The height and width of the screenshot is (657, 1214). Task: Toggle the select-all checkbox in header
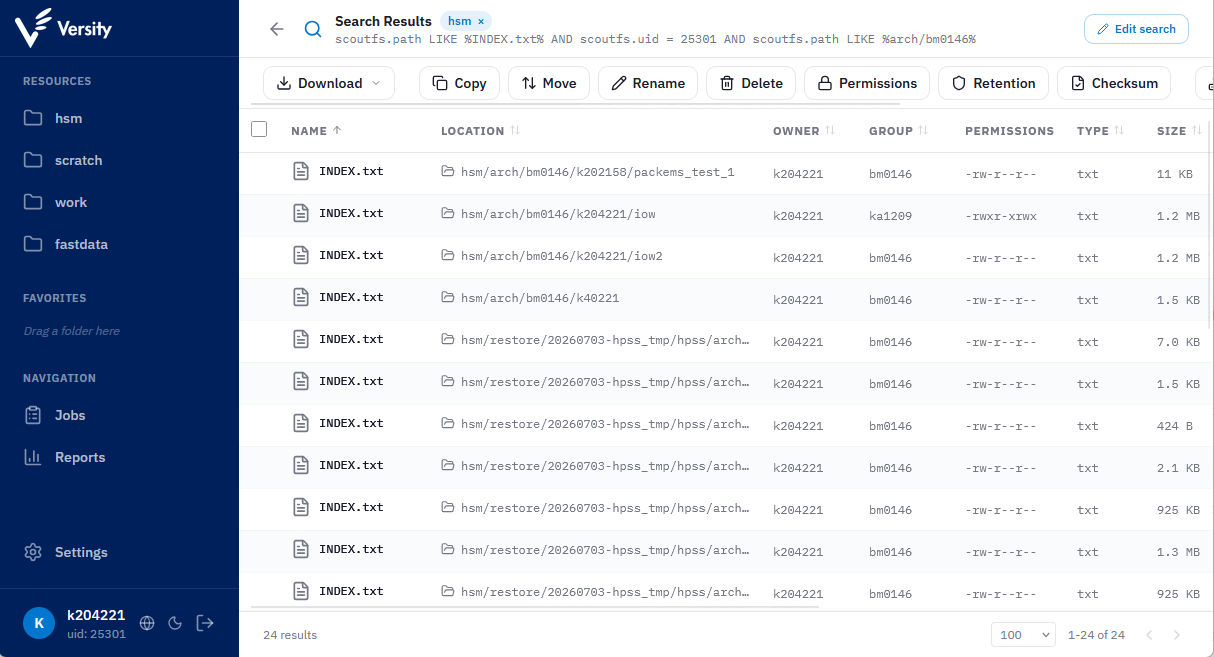click(259, 129)
